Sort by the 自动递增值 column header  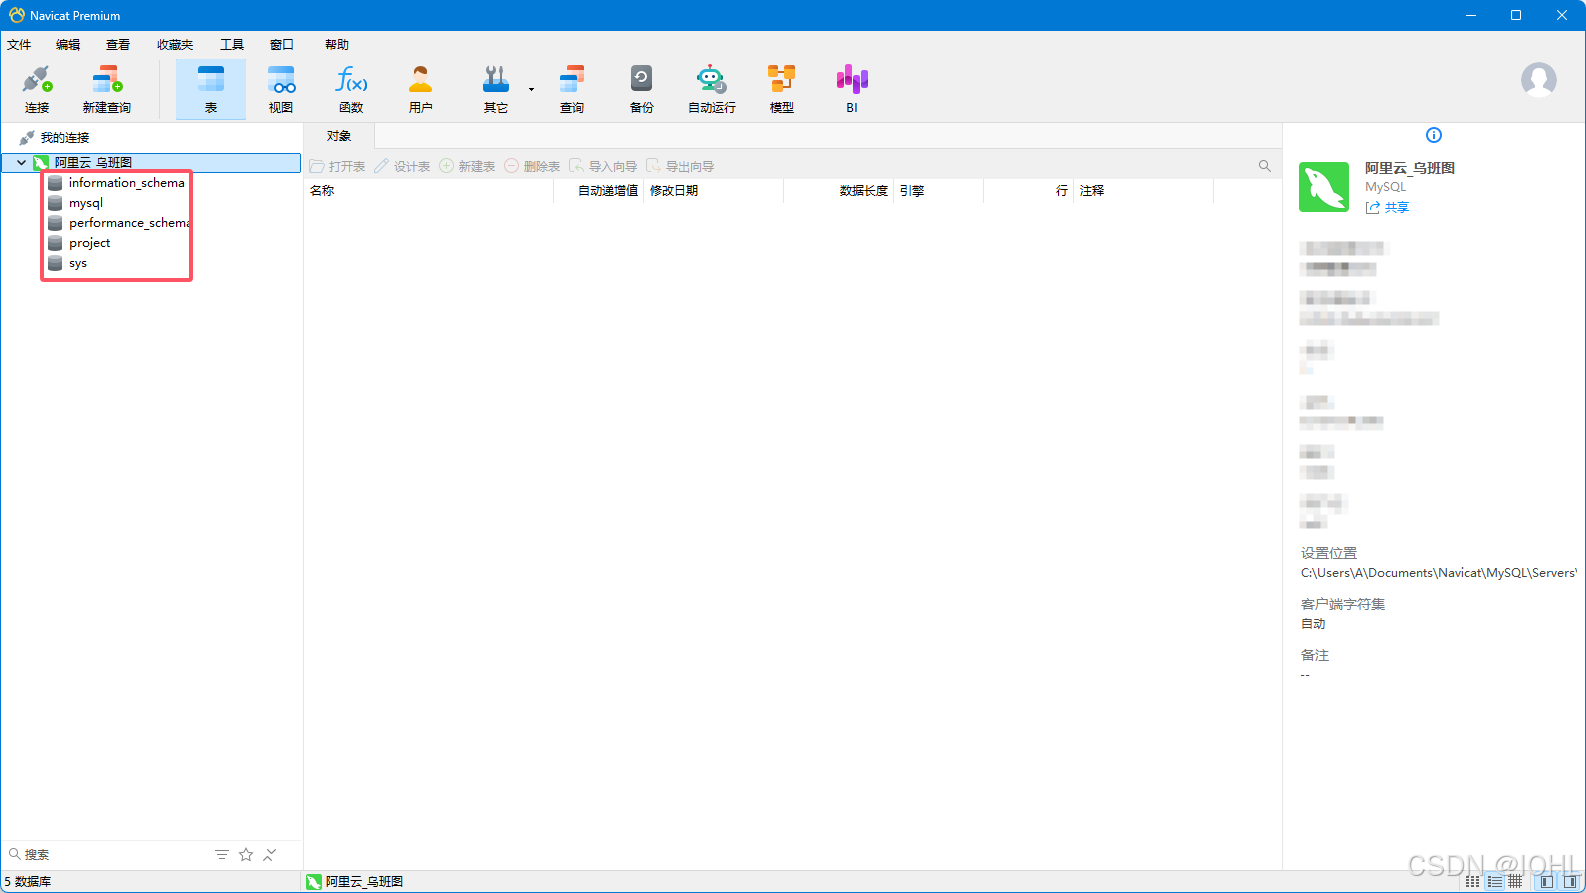[598, 190]
